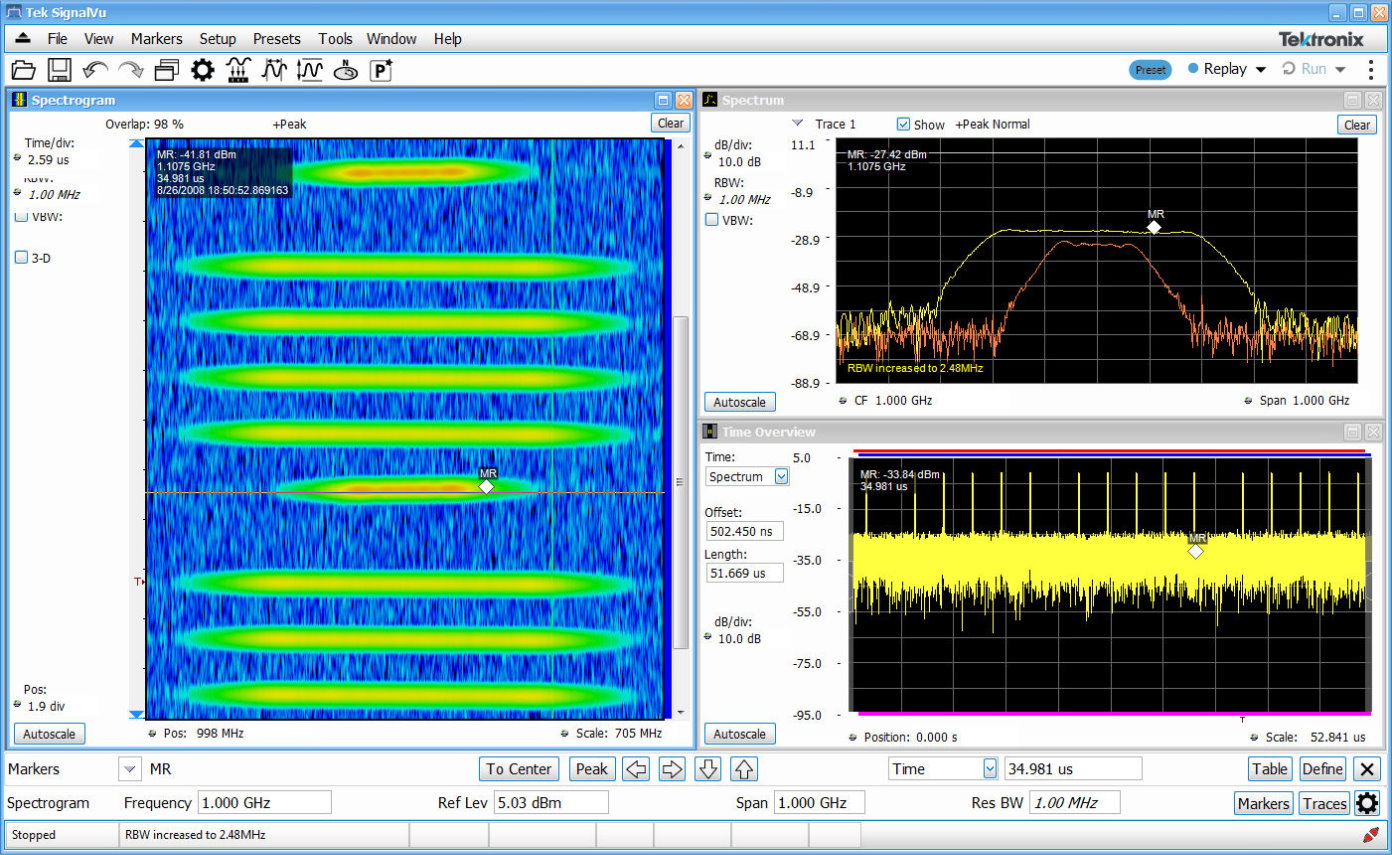Expand the Trace 1 chevron

[799, 124]
